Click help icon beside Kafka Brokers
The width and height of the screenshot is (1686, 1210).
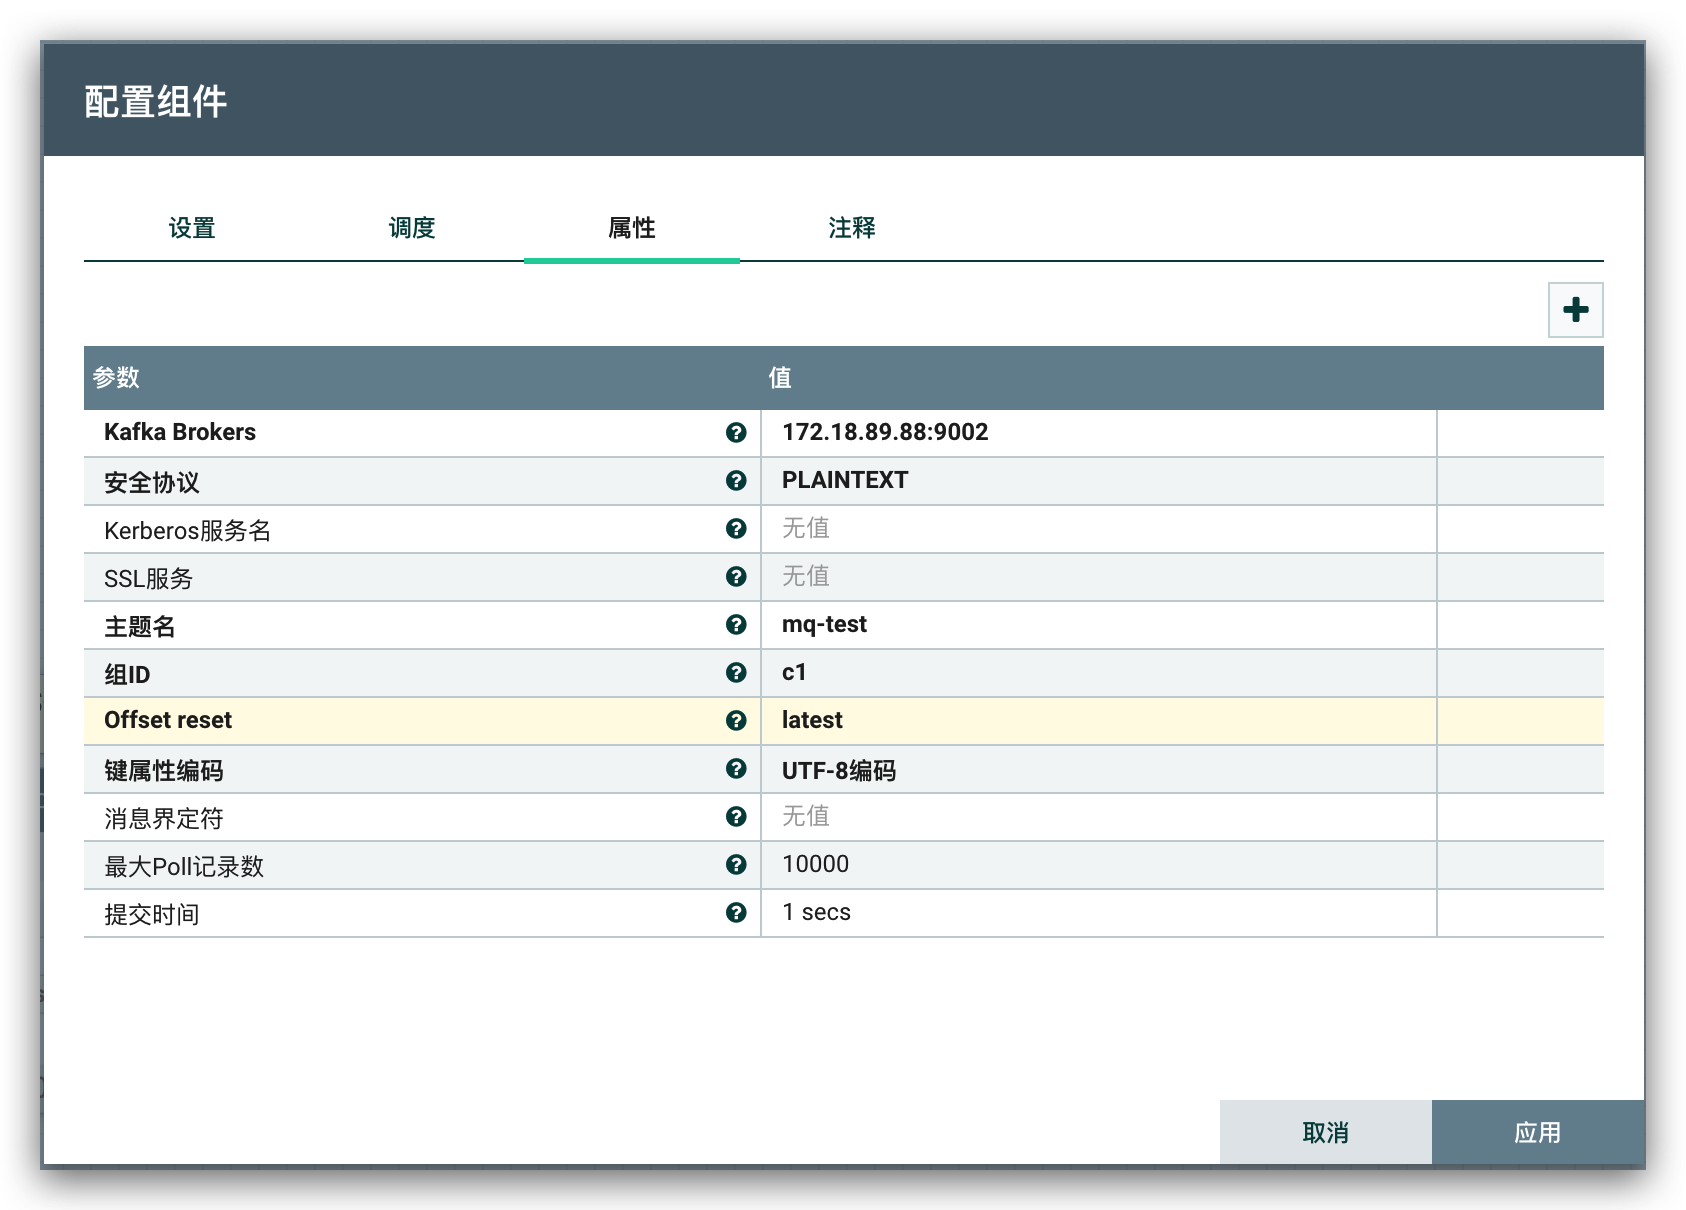(736, 433)
